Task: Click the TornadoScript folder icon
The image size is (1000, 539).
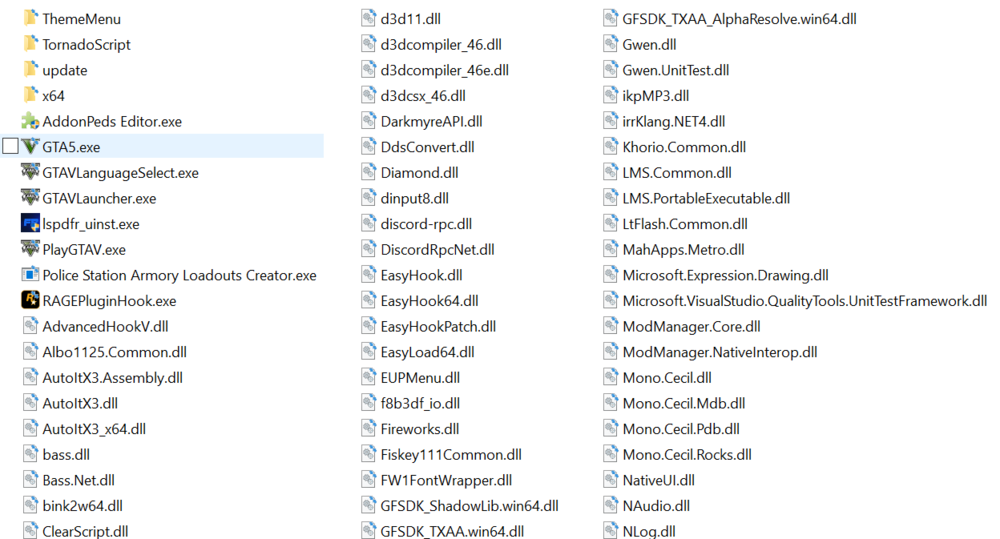Action: point(30,43)
